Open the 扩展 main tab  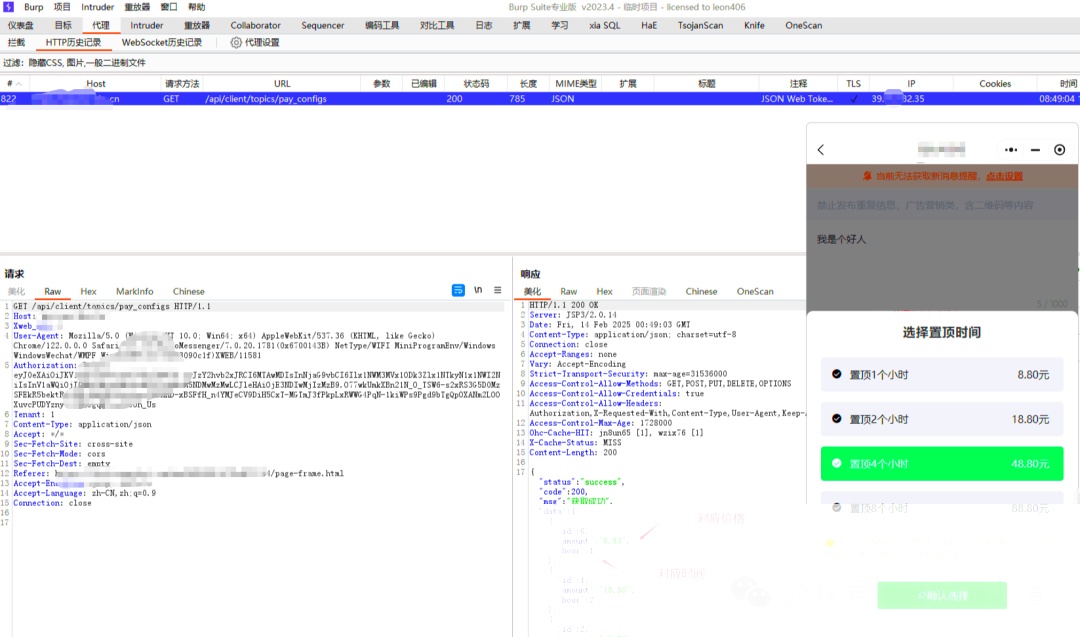point(521,25)
